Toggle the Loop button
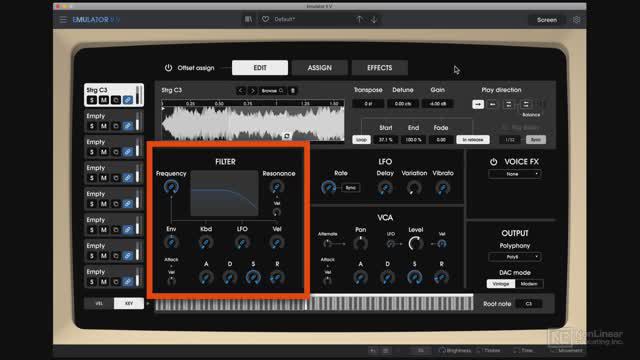Image resolution: width=640 pixels, height=360 pixels. [x=361, y=140]
